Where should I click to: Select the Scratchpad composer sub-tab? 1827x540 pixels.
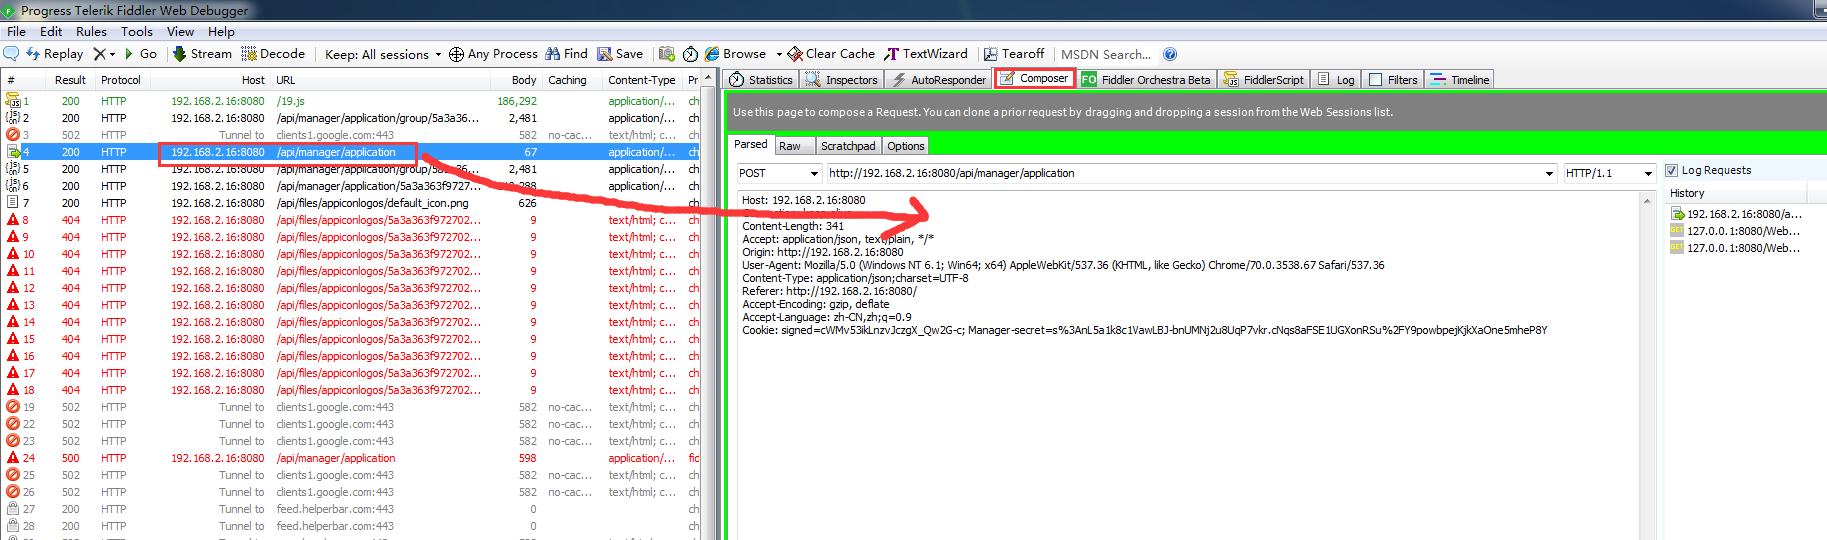[x=848, y=146]
